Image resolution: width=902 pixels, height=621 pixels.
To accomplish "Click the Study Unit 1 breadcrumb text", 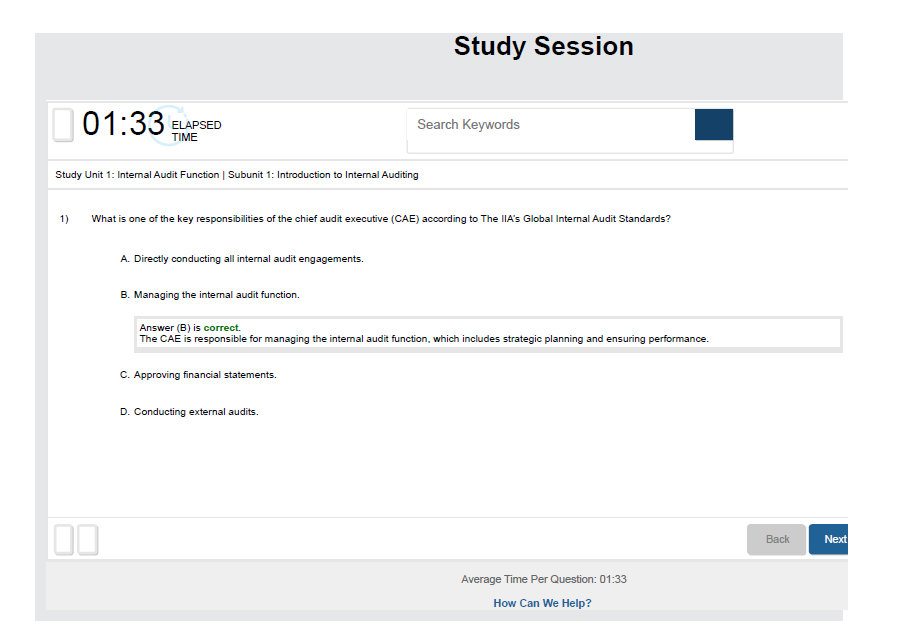I will [x=137, y=175].
